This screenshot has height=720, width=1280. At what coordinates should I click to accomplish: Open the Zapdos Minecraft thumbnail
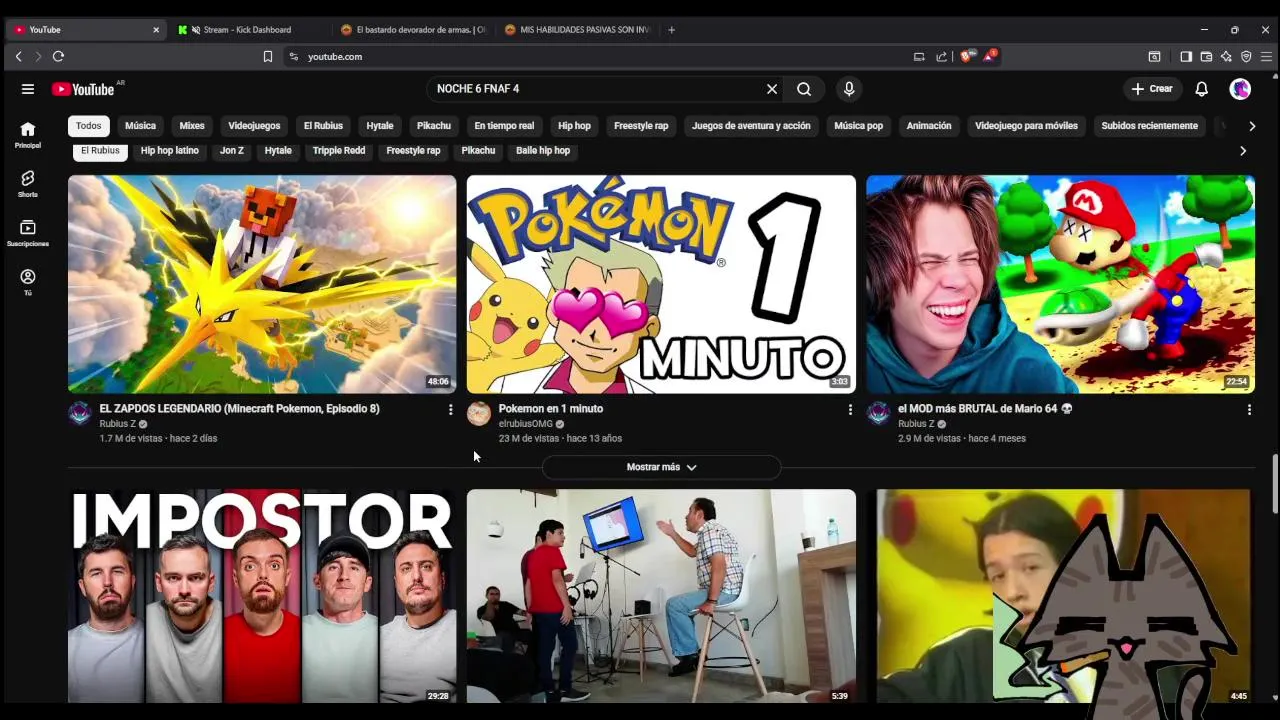(262, 284)
